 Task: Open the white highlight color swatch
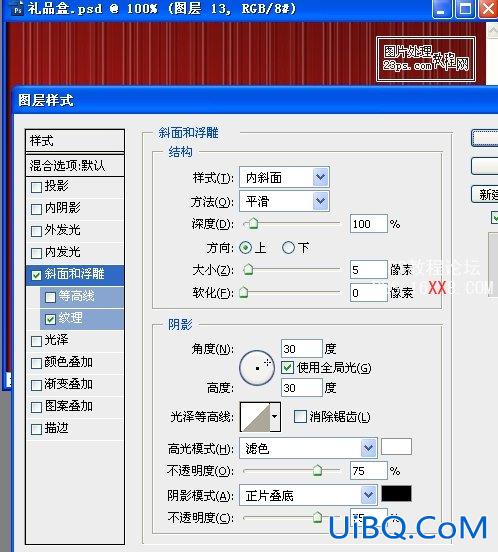396,447
